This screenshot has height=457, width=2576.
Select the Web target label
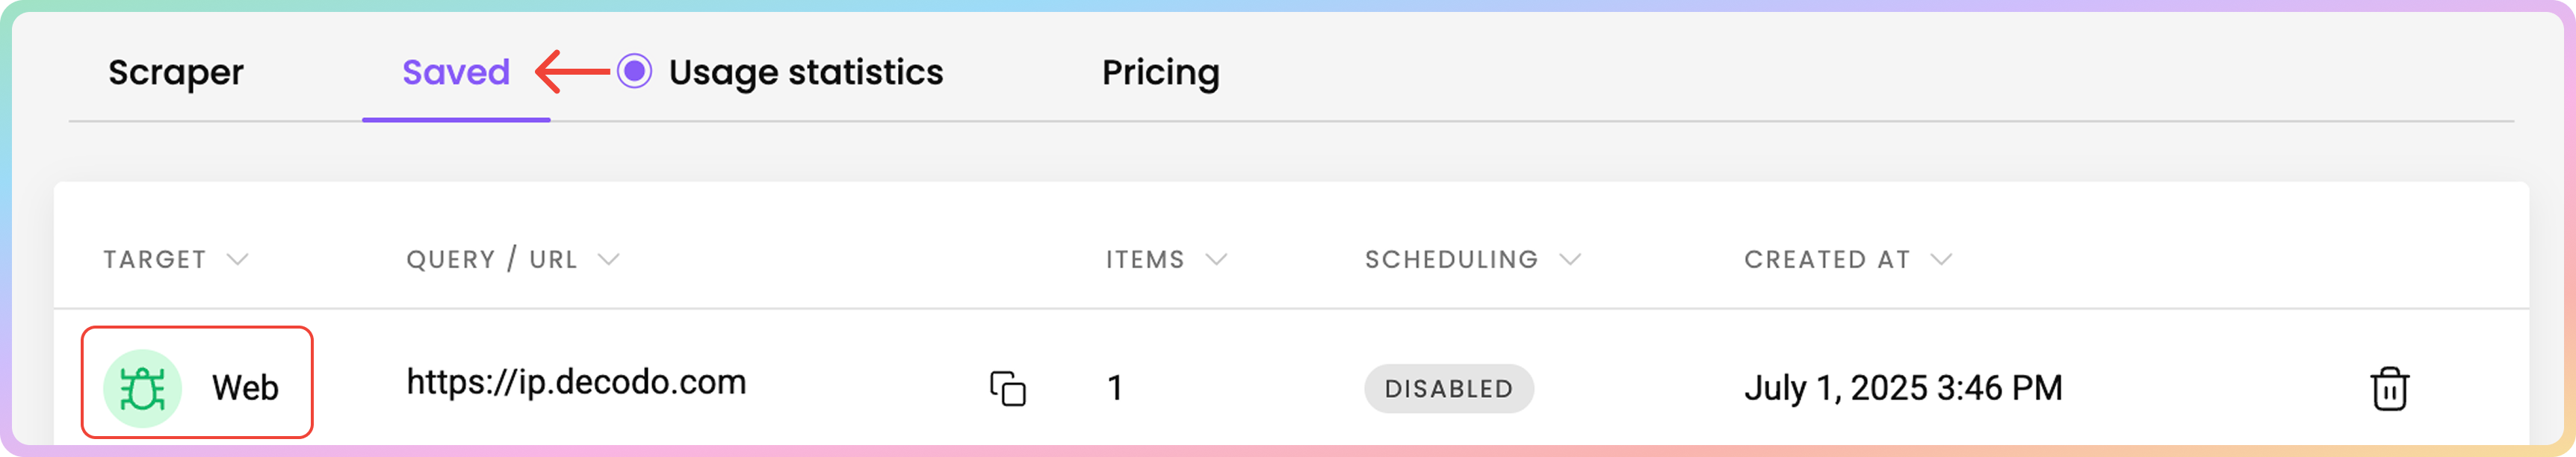[x=245, y=388]
